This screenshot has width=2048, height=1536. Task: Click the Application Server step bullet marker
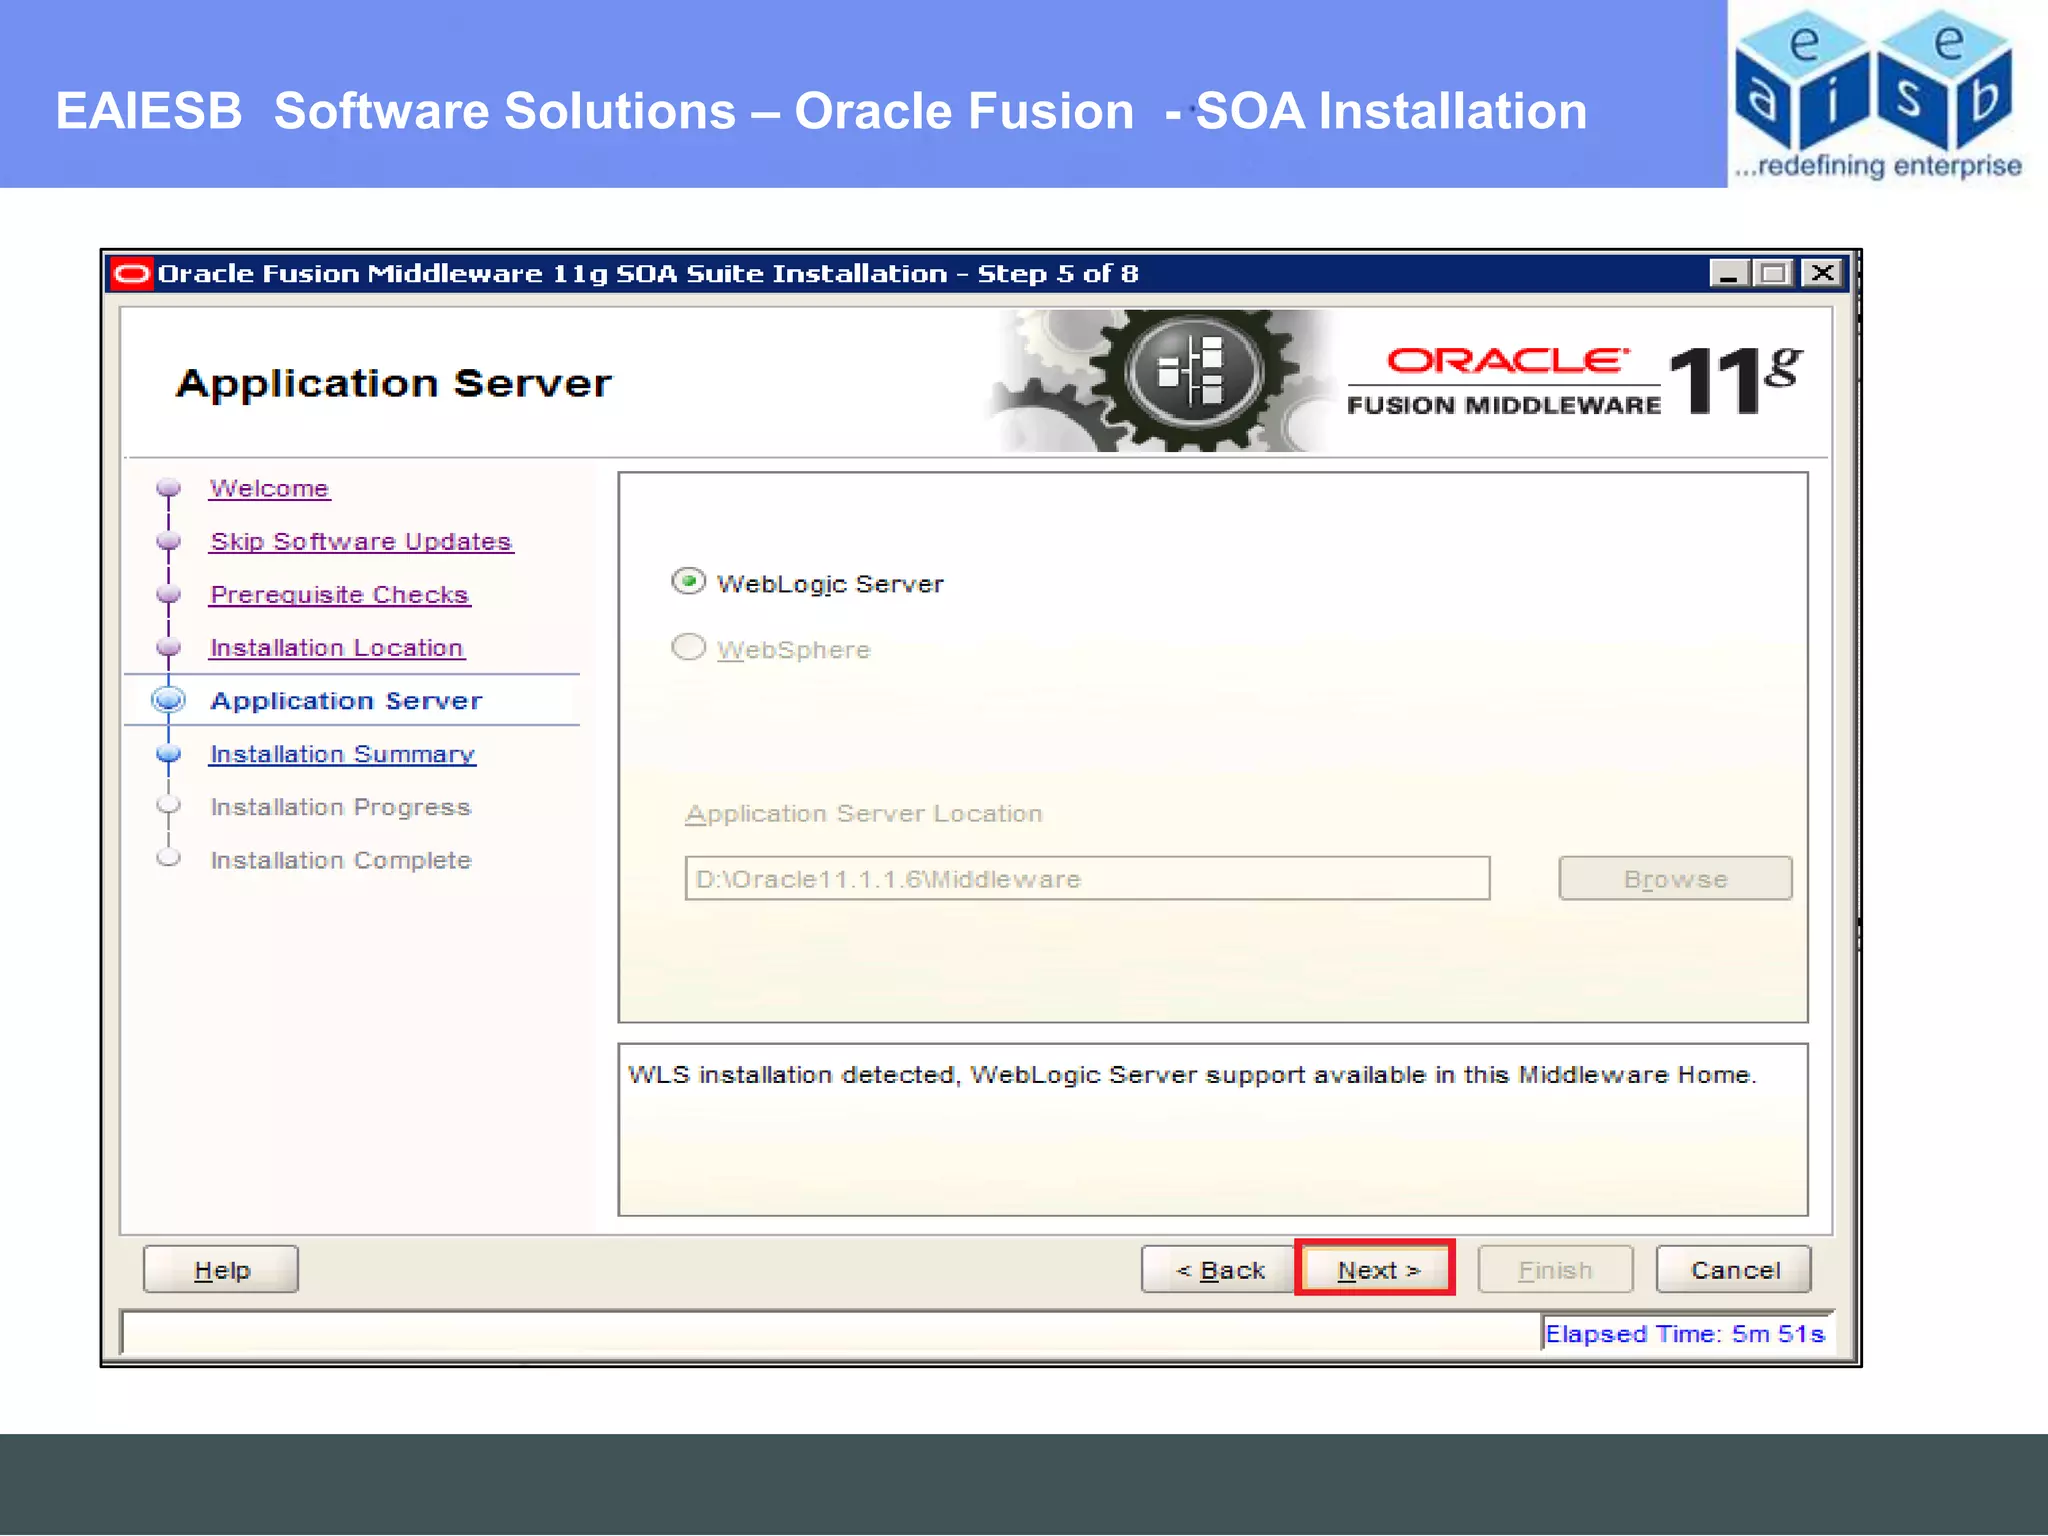tap(169, 700)
